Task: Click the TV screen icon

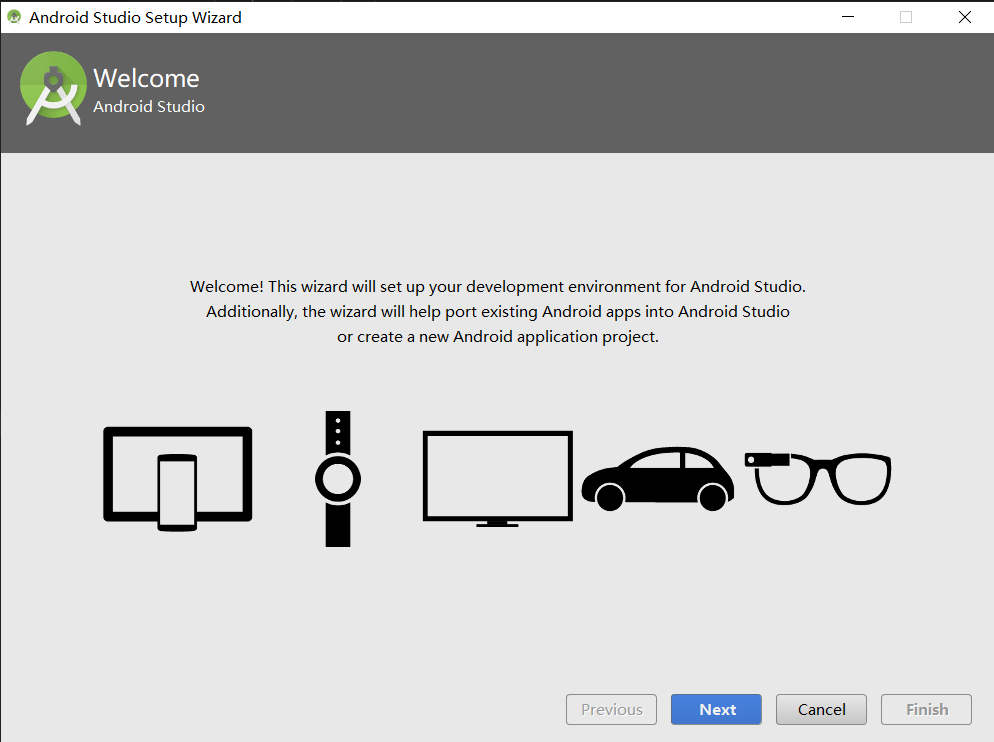Action: point(498,479)
